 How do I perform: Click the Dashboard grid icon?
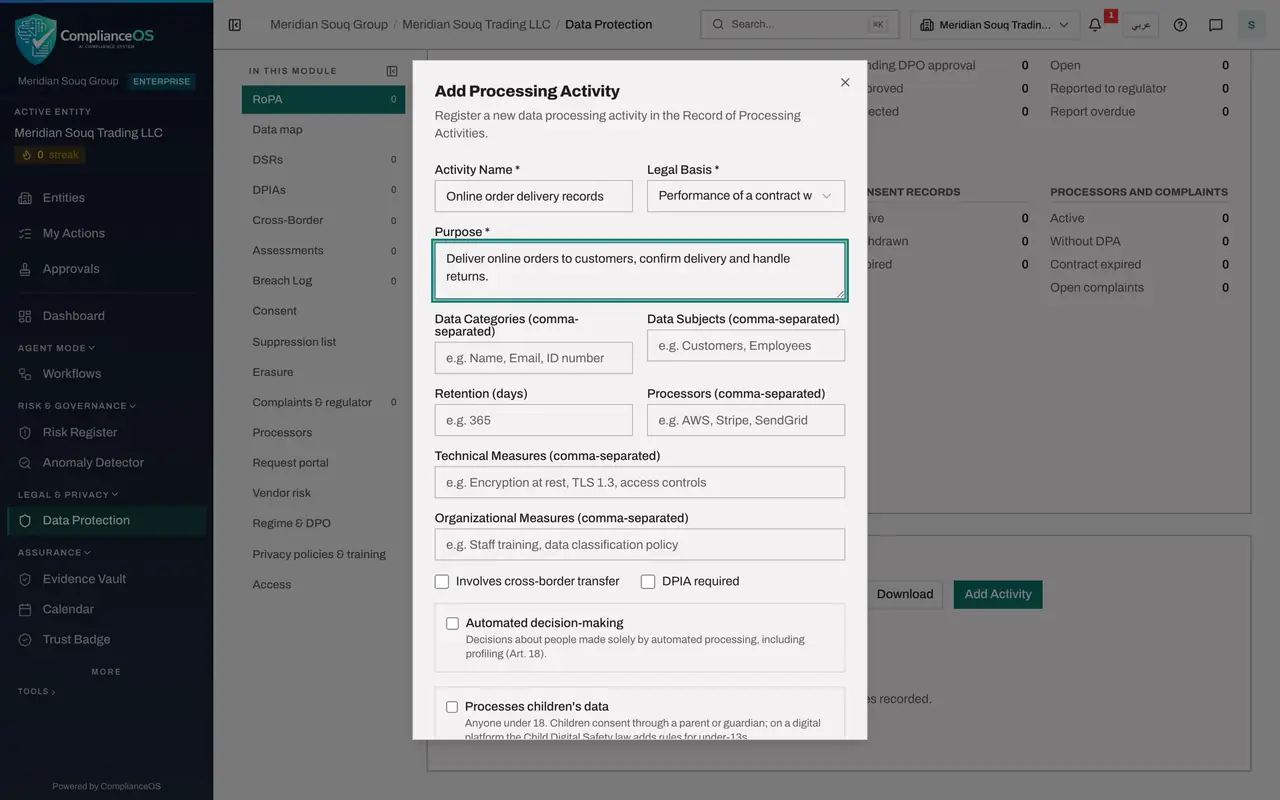25,316
